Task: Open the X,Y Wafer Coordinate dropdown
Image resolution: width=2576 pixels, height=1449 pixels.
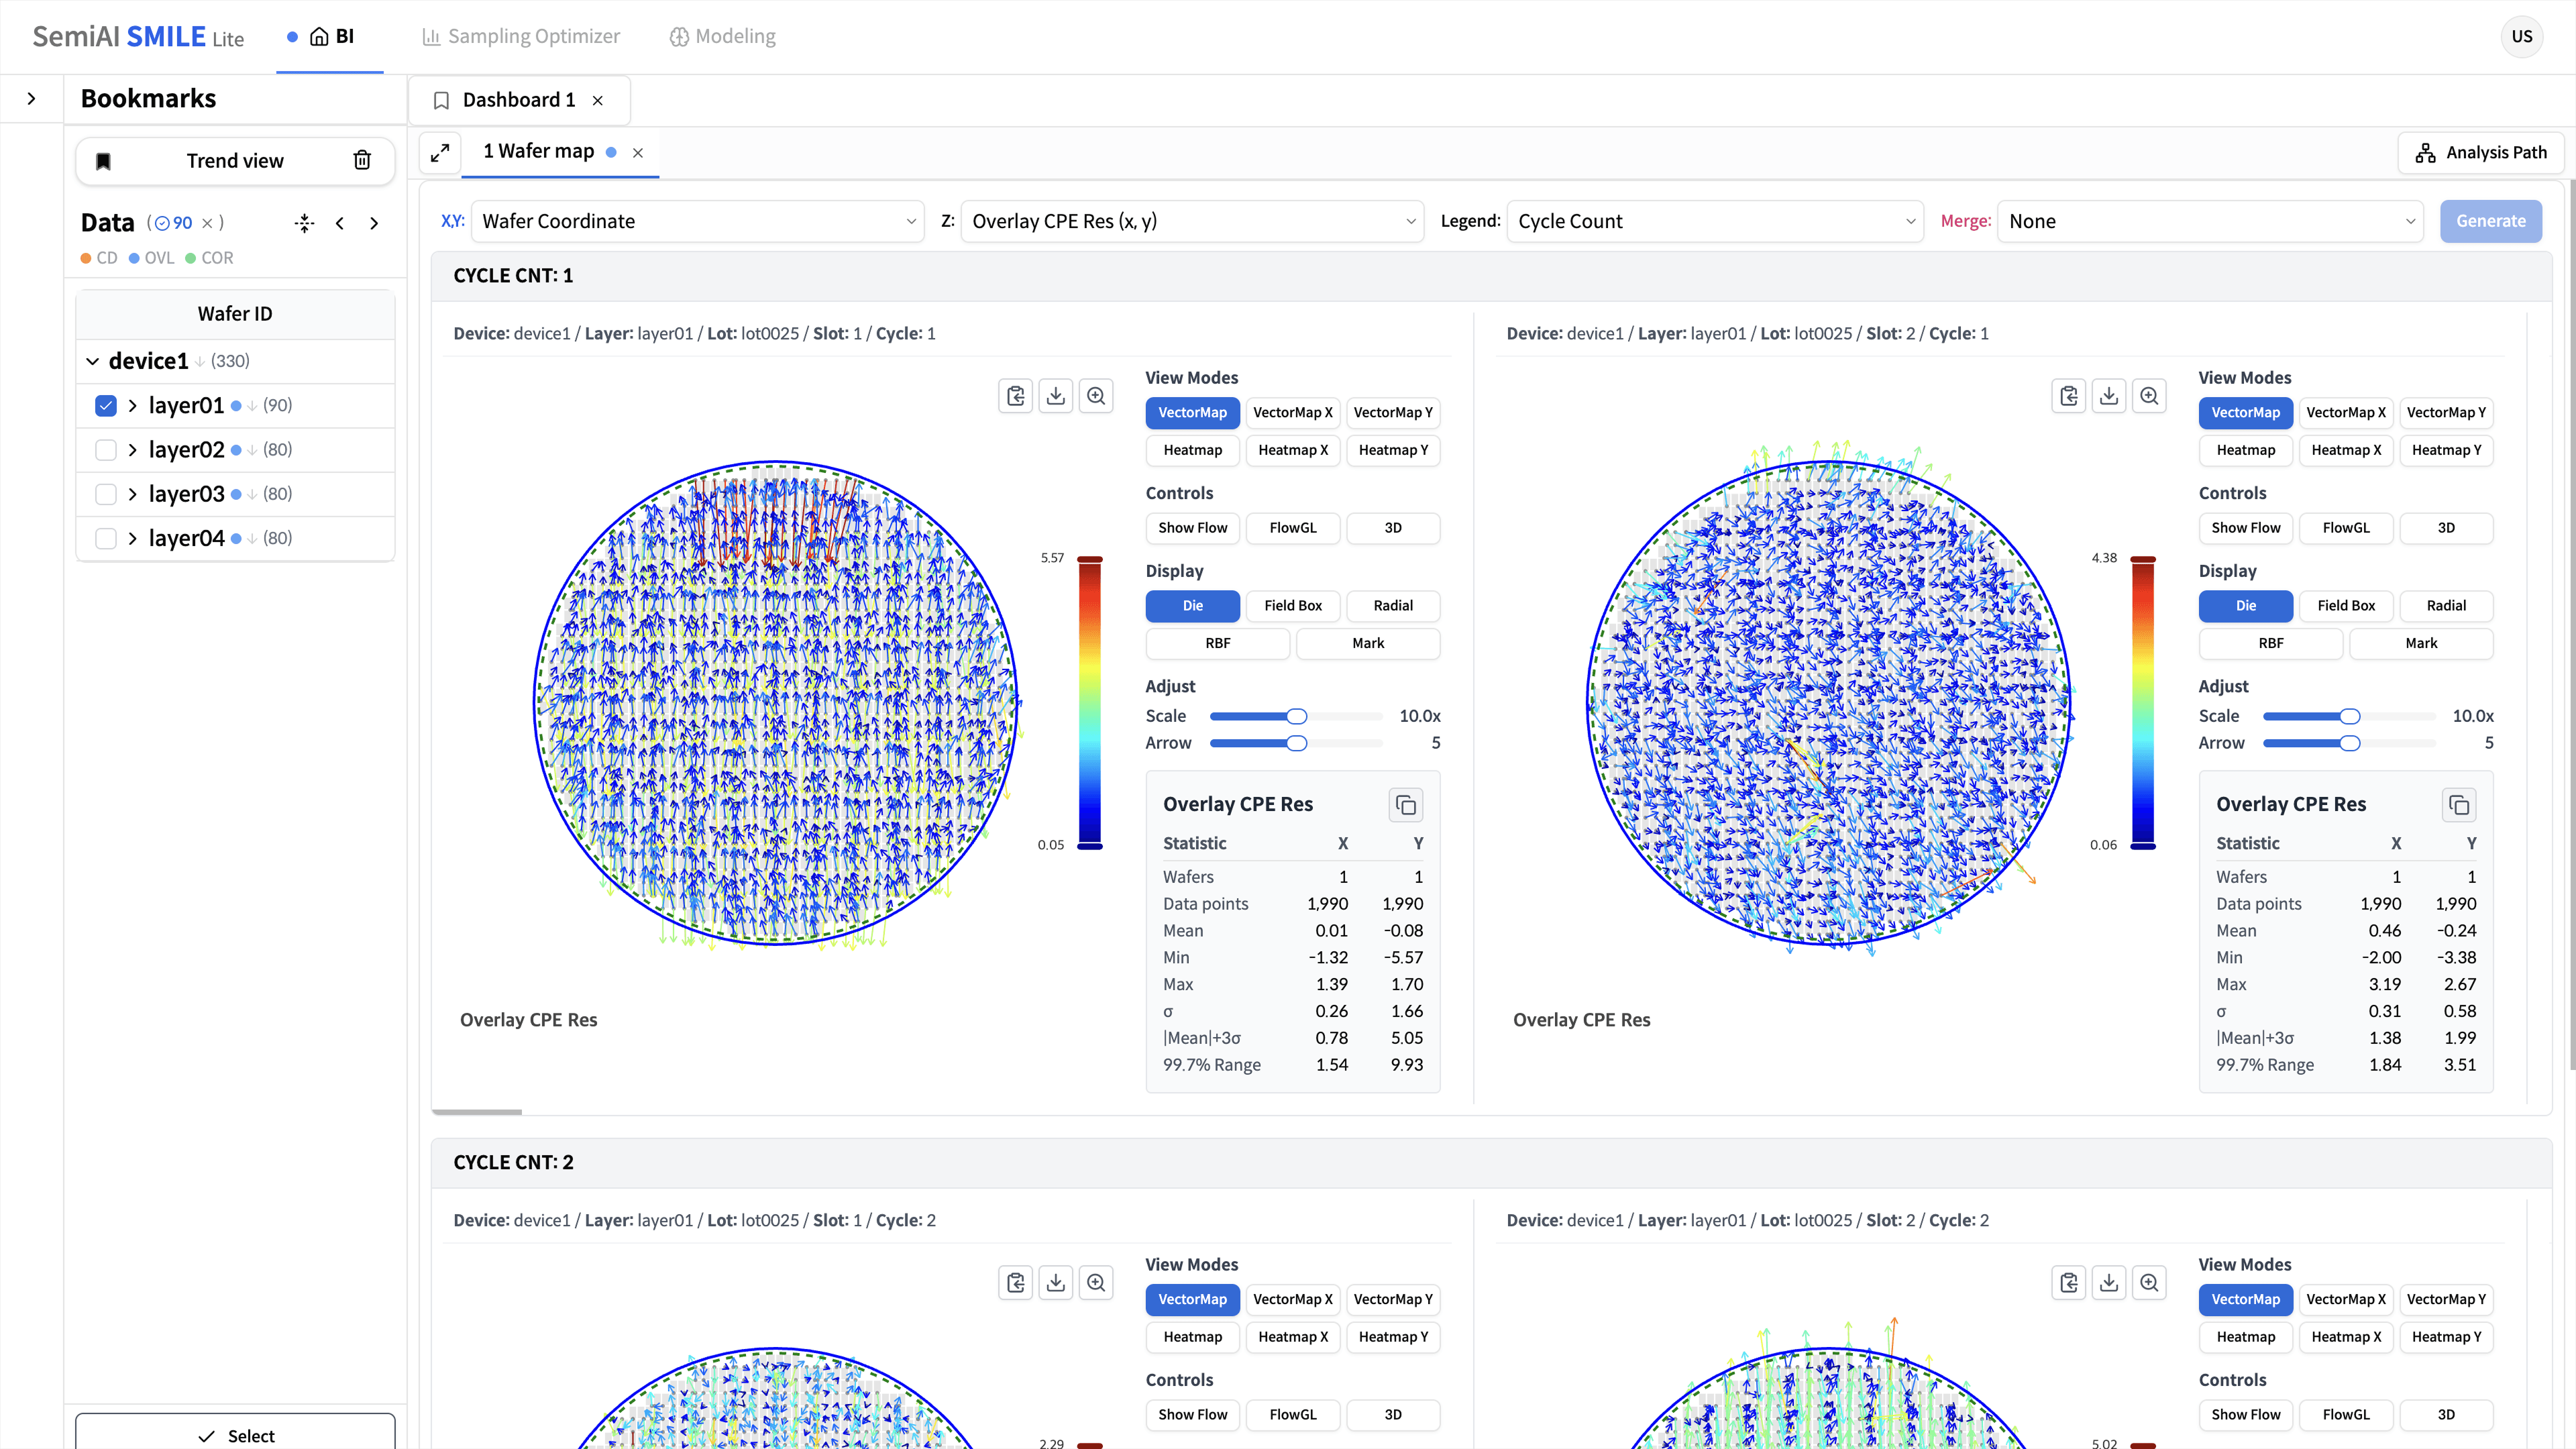Action: [x=697, y=221]
